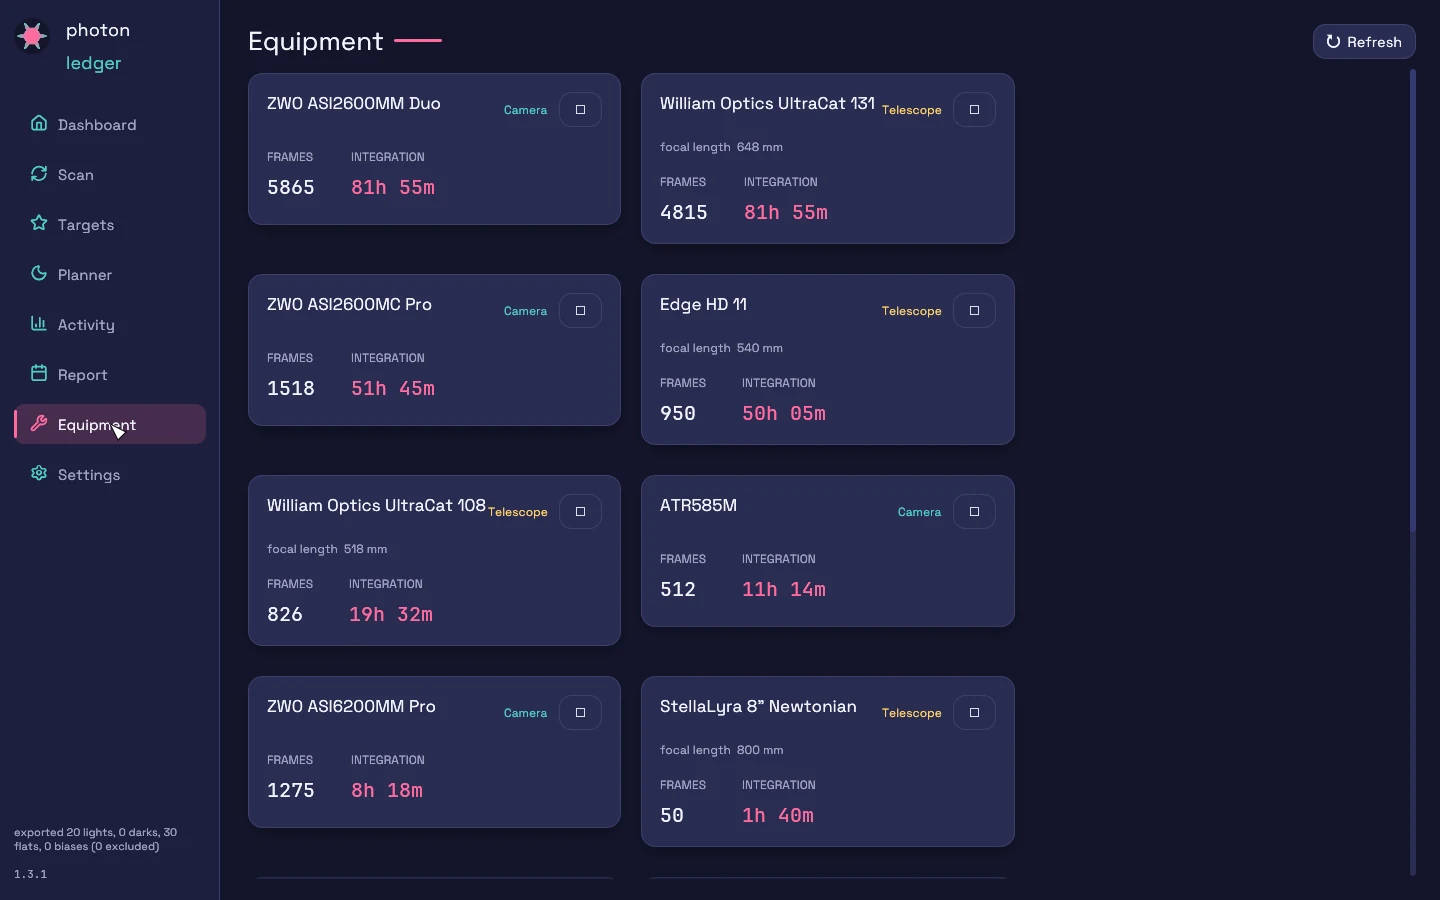Tick the William Optics UltraCat 108 checkbox
This screenshot has height=900, width=1440.
[580, 512]
